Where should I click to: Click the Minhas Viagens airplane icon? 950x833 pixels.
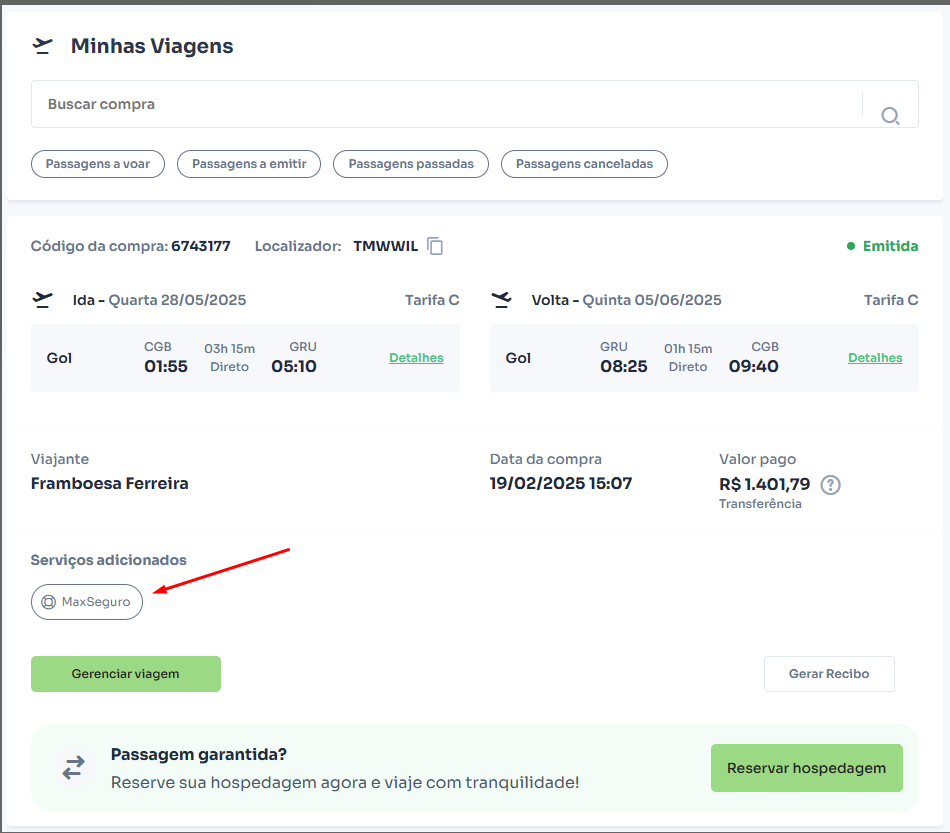tap(42, 46)
